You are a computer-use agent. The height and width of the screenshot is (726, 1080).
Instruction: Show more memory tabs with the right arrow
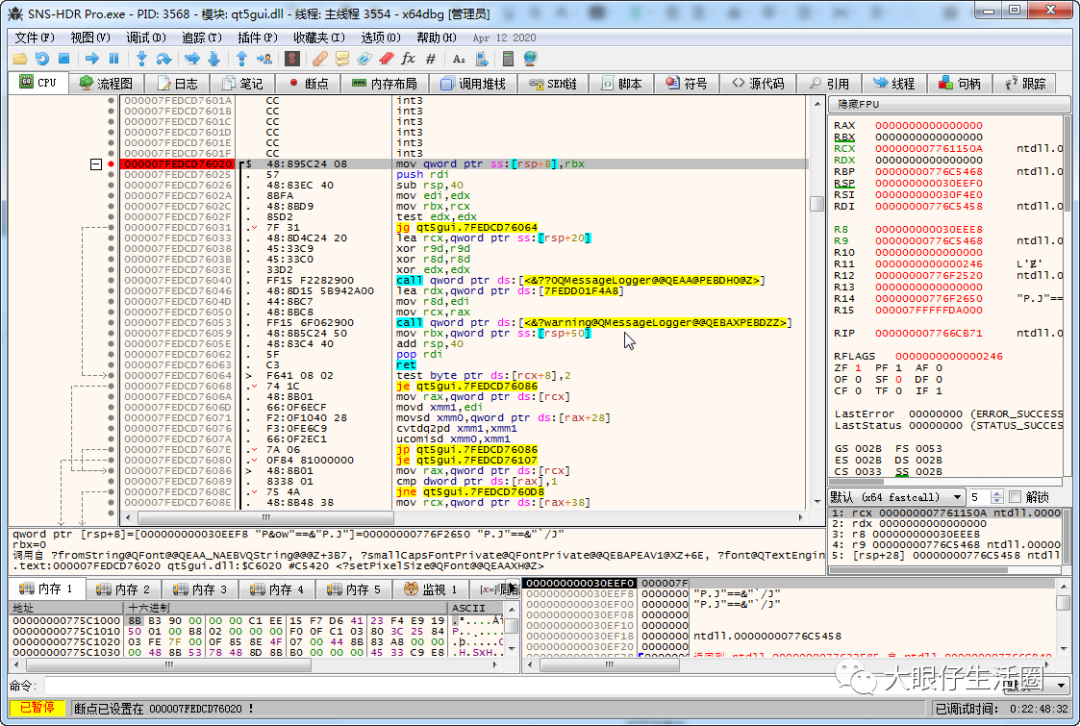[x=512, y=588]
